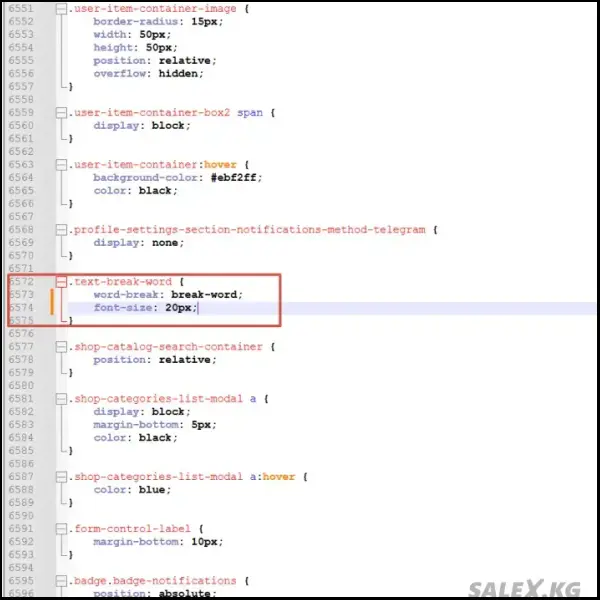Fold the .user-item-container:hover rule
Image resolution: width=600 pixels, height=600 pixels.
point(62,164)
